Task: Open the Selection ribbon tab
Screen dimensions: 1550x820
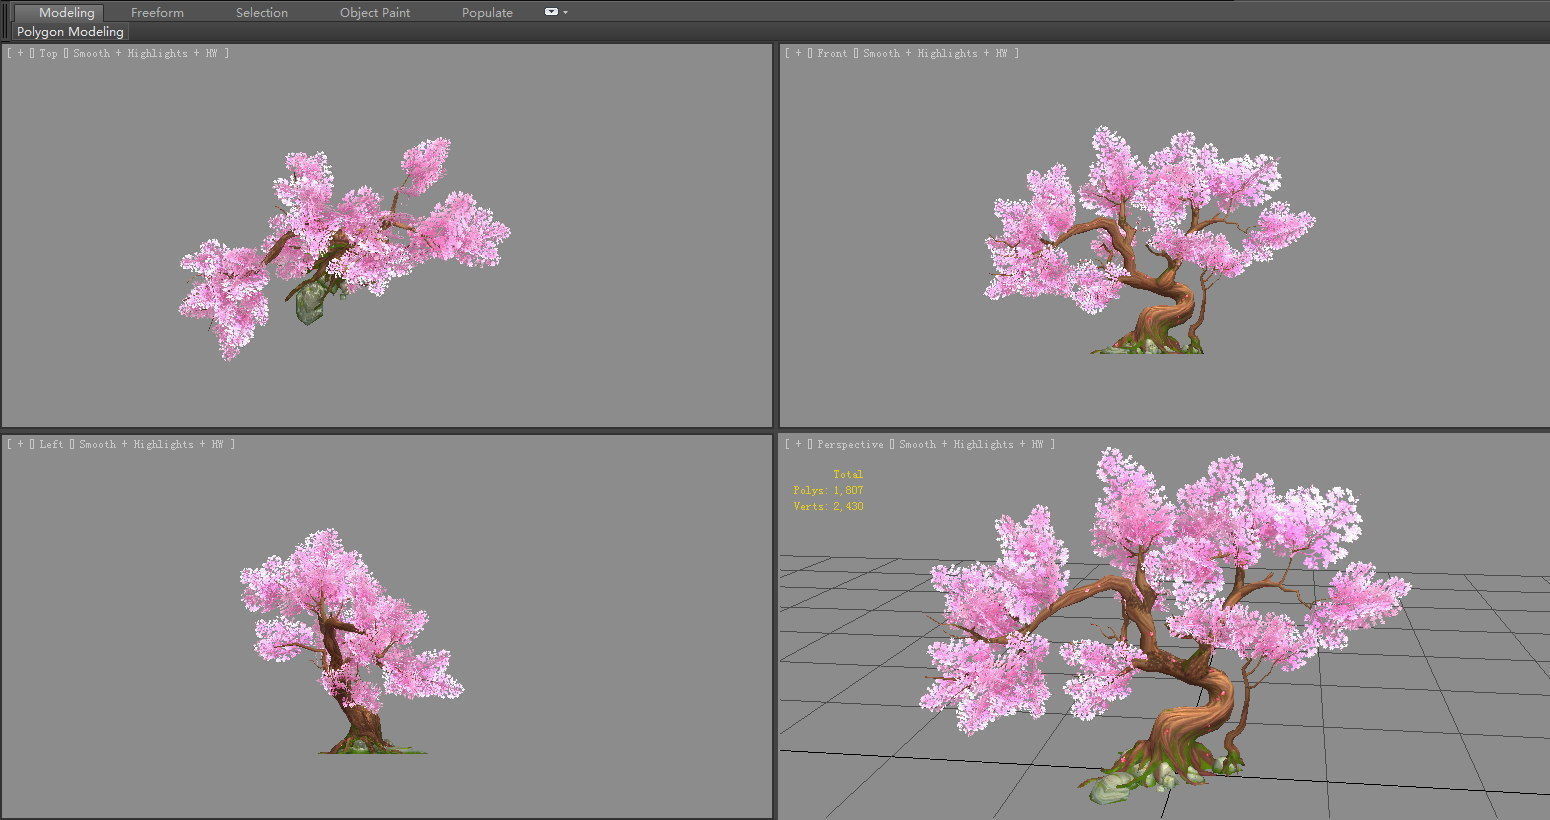Action: point(262,12)
